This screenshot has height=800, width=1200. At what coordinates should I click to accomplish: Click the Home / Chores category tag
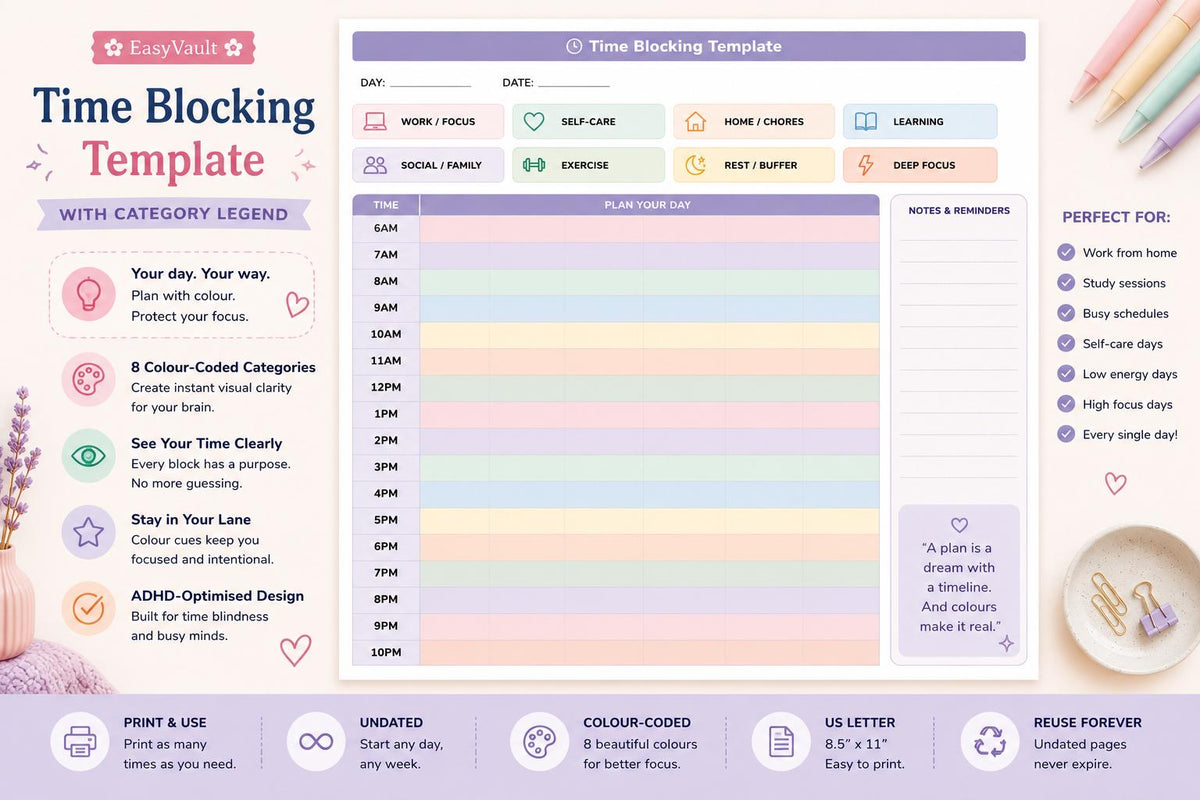(x=754, y=122)
